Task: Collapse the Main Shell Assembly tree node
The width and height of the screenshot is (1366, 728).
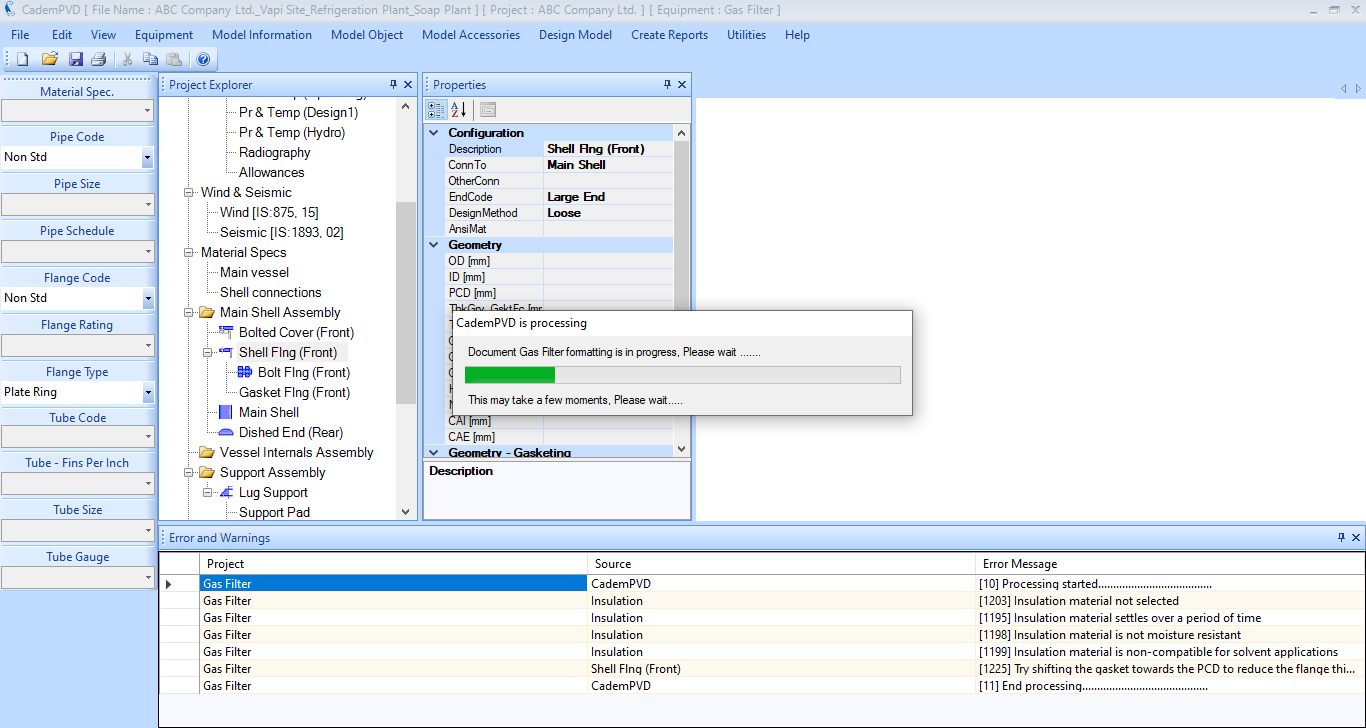Action: point(189,312)
